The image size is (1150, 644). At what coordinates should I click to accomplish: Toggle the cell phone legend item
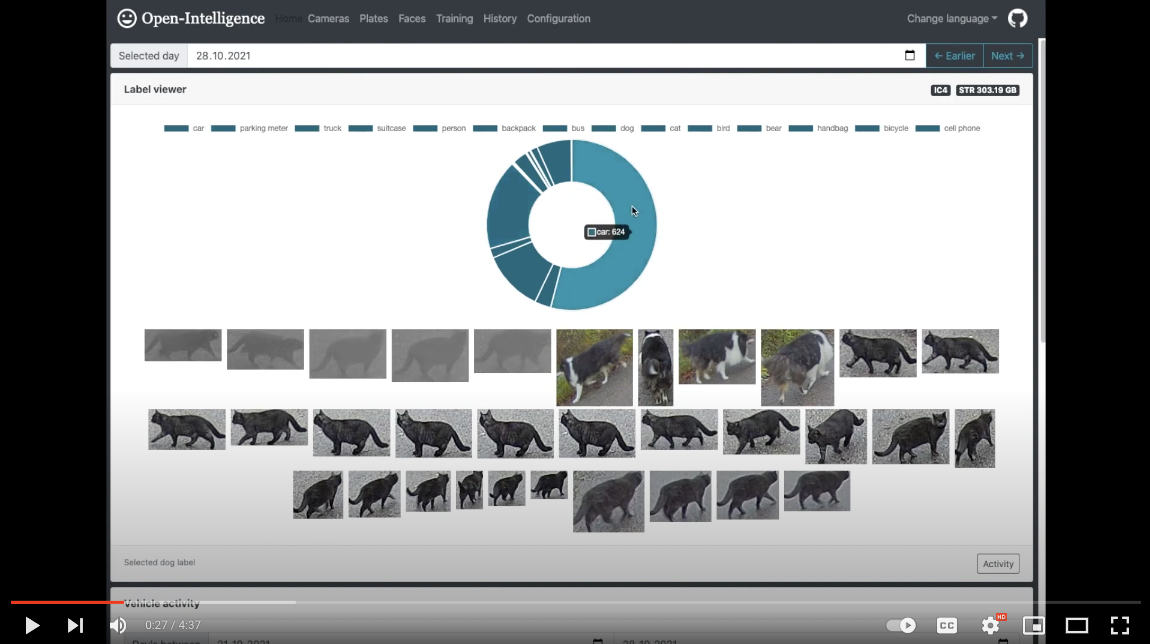tap(948, 128)
